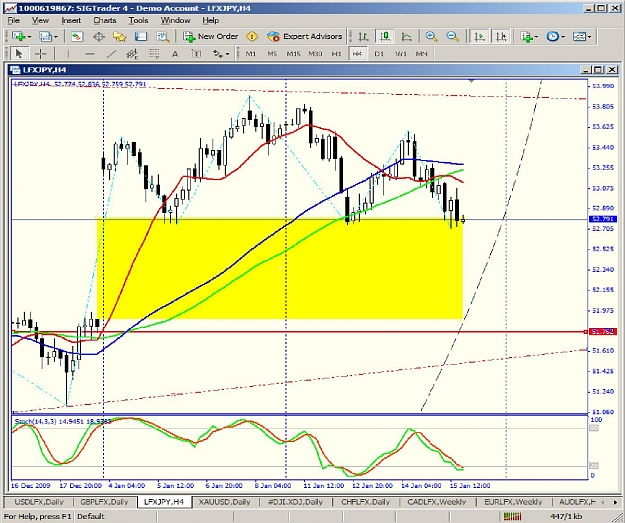Switch to Bar Chart view
This screenshot has height=523, width=625.
363,37
